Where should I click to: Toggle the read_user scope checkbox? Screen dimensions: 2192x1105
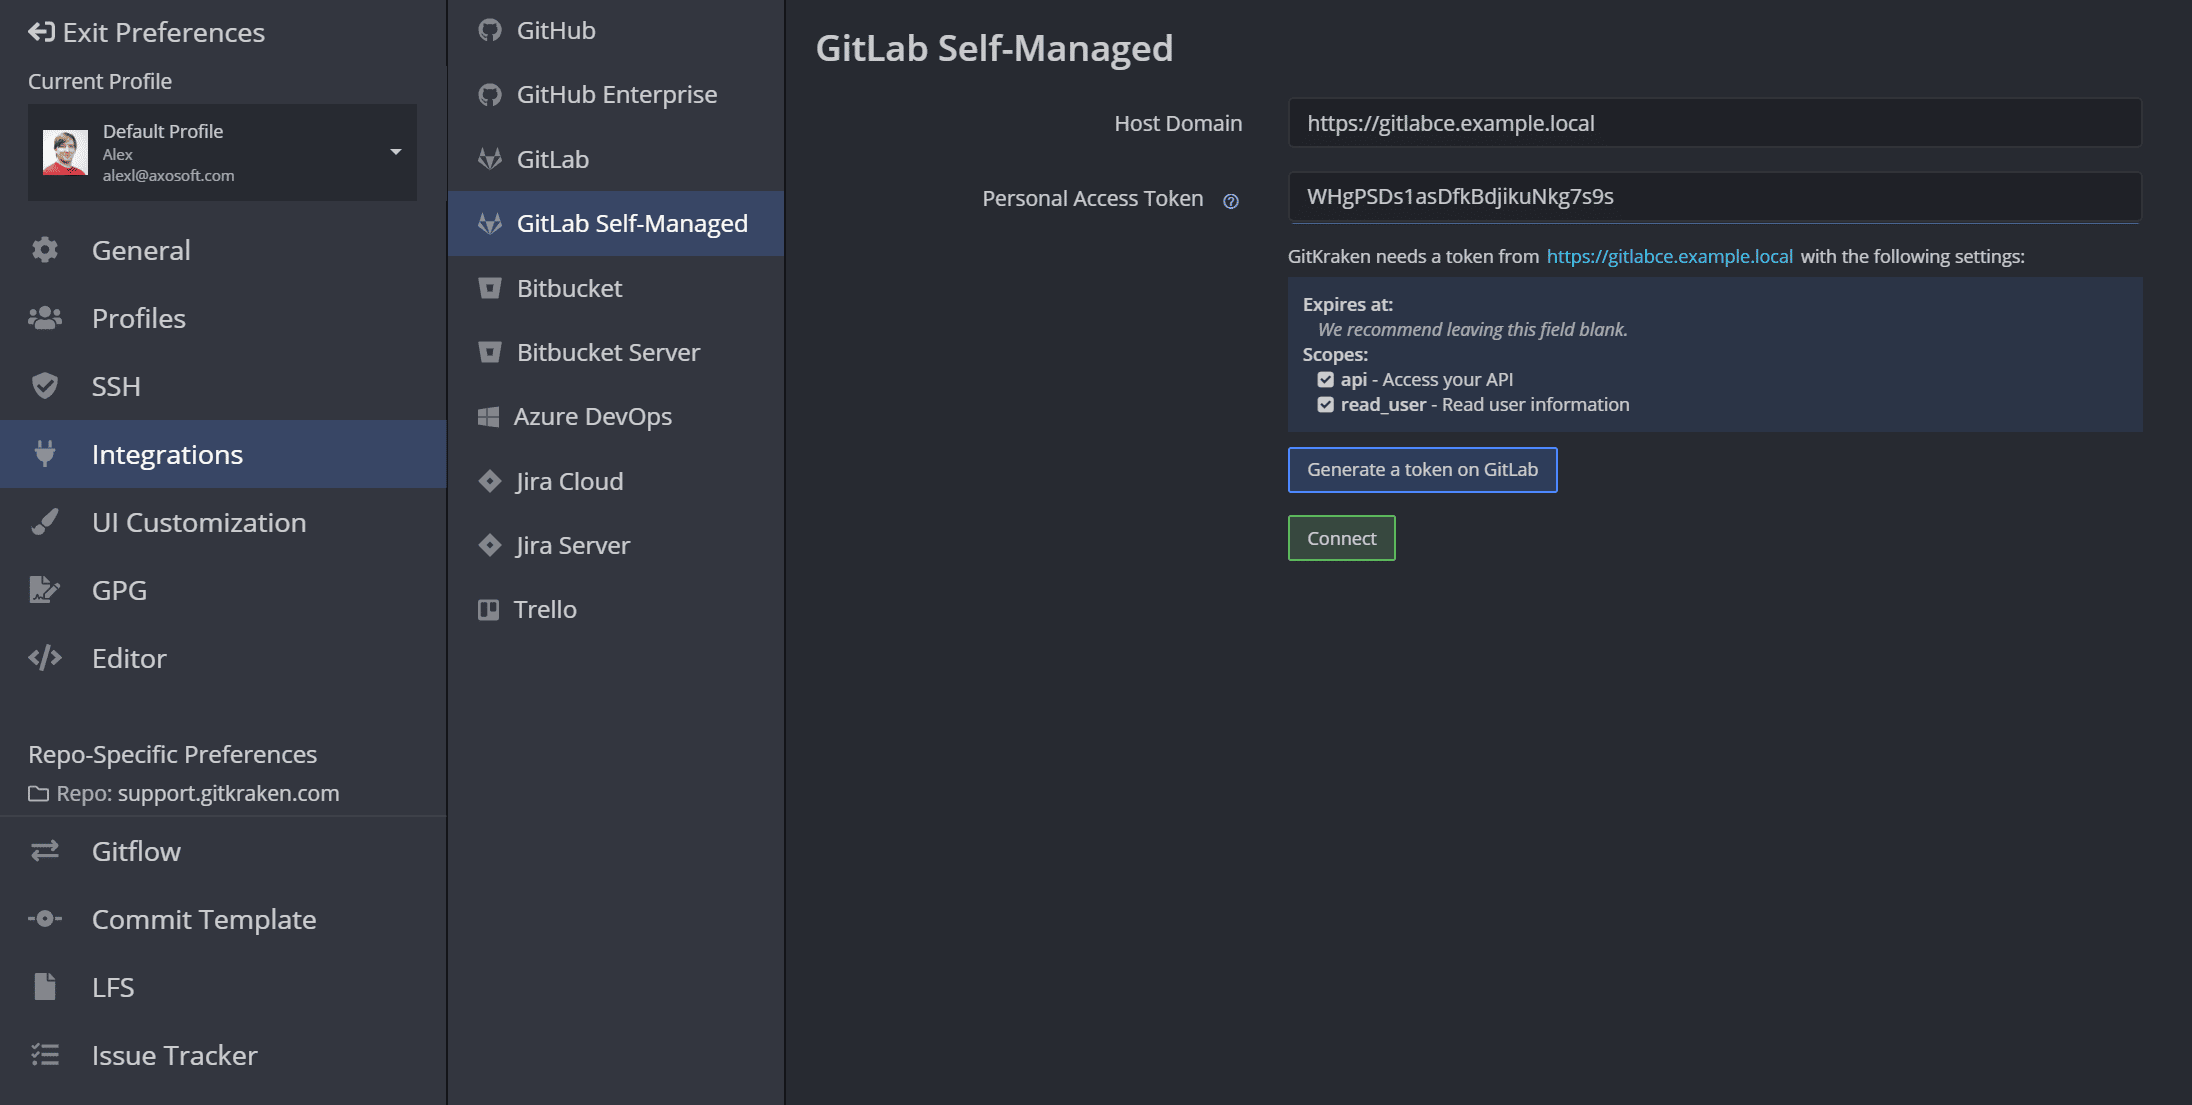(1325, 405)
